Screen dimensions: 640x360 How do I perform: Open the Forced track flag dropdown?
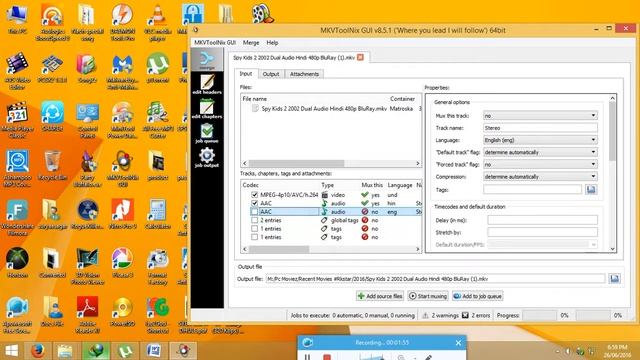tap(540, 164)
